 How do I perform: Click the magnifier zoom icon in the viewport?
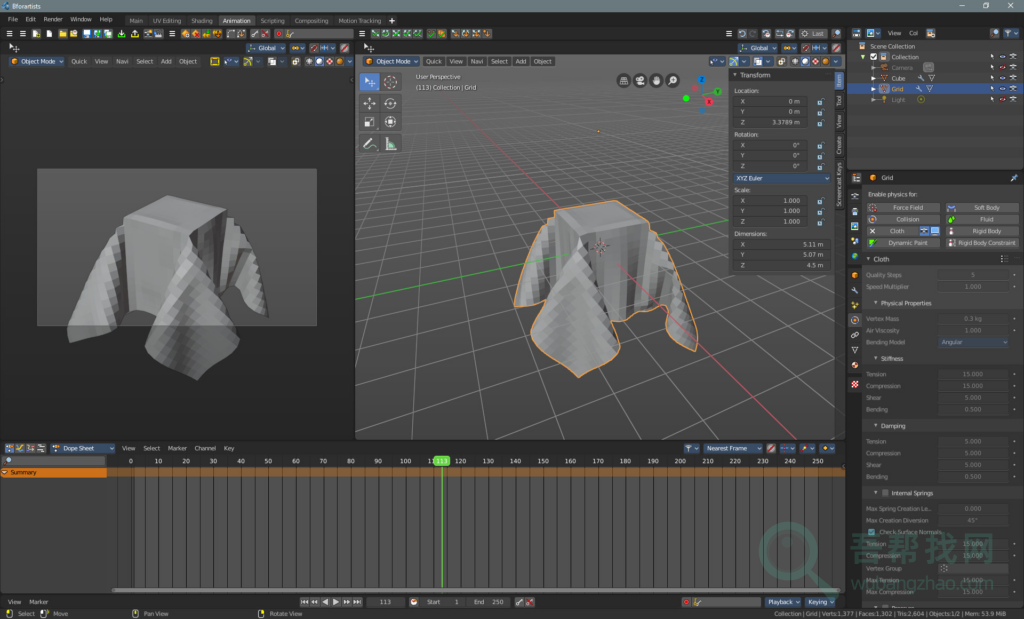click(671, 80)
